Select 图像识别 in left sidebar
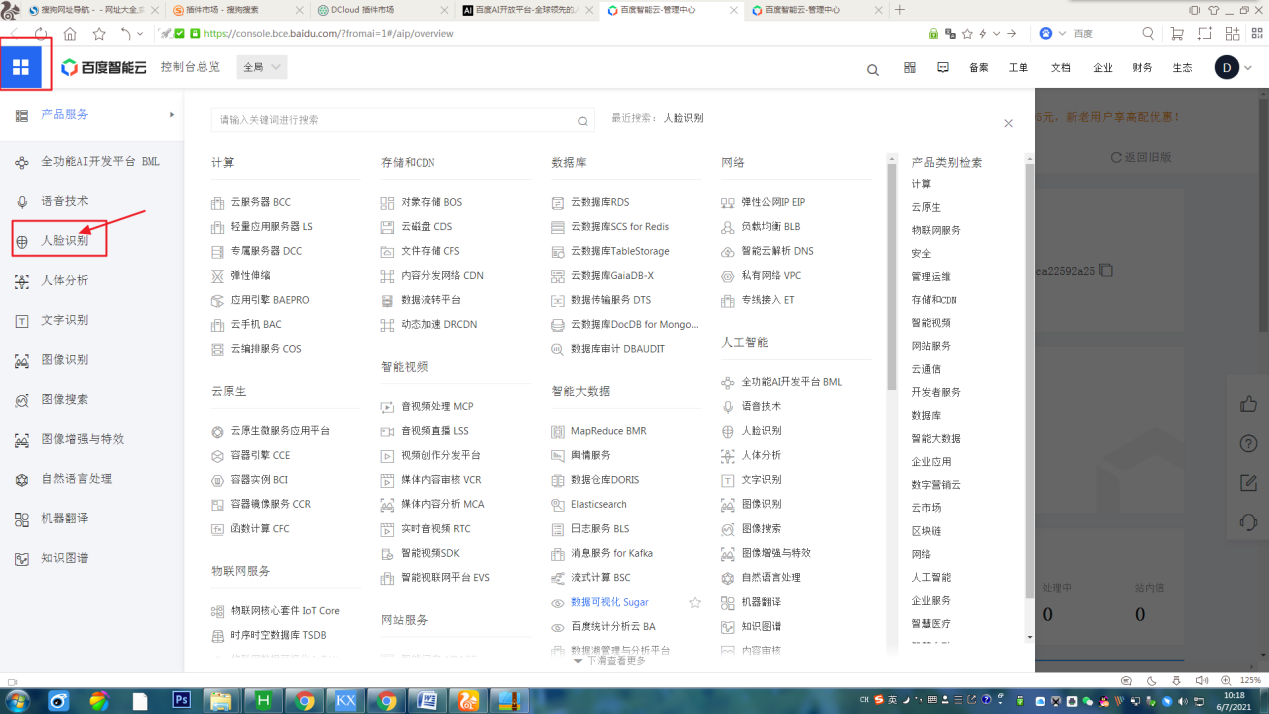The image size is (1269, 714). coord(65,360)
